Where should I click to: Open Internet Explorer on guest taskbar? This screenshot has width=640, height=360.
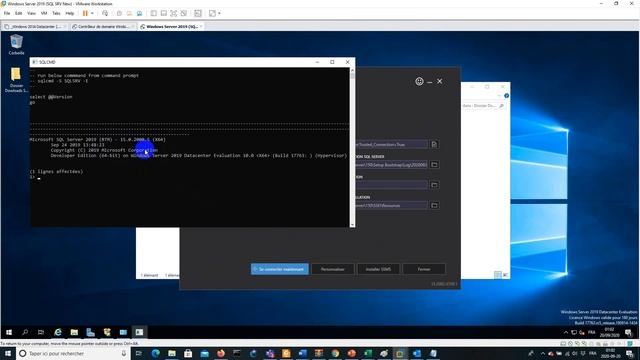[x=58, y=332]
